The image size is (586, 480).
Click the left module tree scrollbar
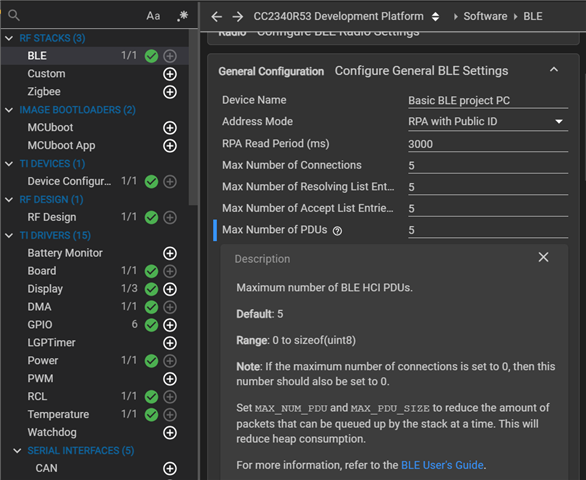tap(193, 117)
